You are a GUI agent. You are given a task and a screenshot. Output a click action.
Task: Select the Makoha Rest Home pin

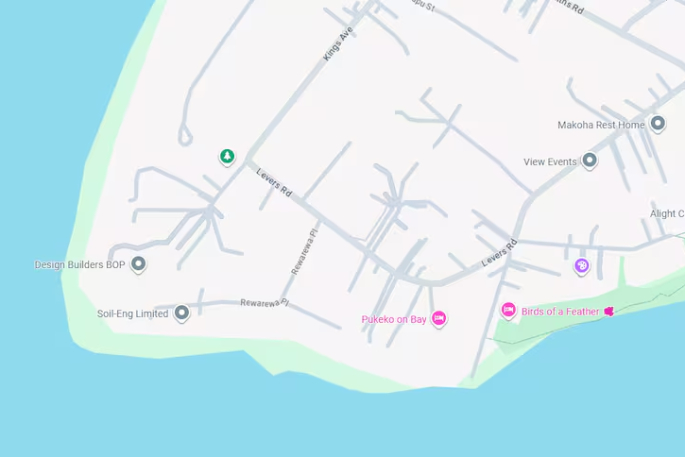click(657, 124)
